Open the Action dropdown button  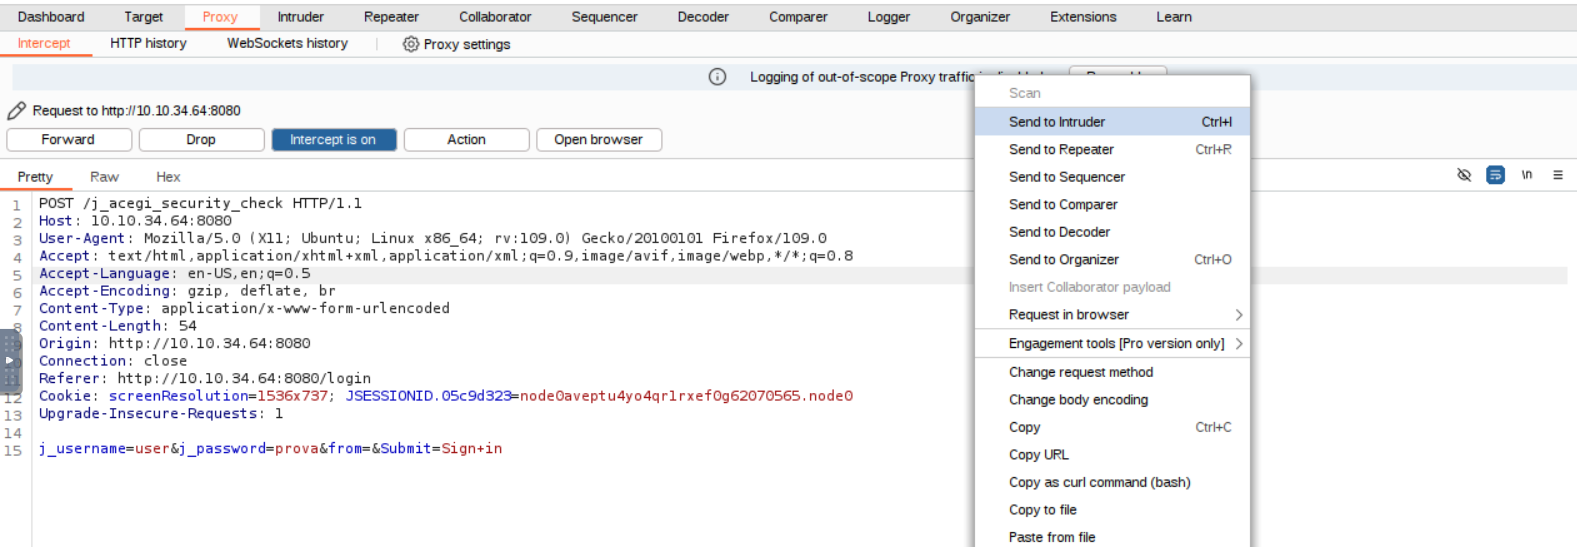pyautogui.click(x=466, y=140)
